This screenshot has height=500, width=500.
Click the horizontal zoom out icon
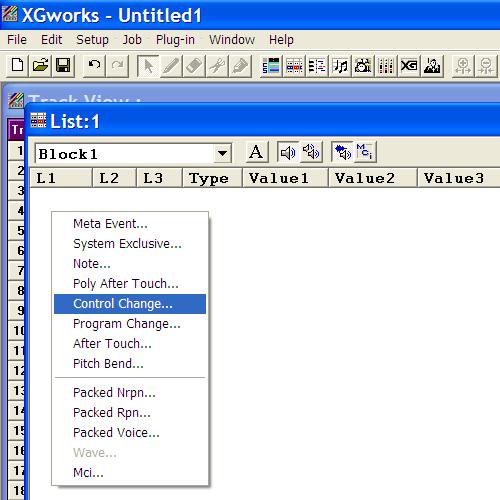tap(486, 65)
